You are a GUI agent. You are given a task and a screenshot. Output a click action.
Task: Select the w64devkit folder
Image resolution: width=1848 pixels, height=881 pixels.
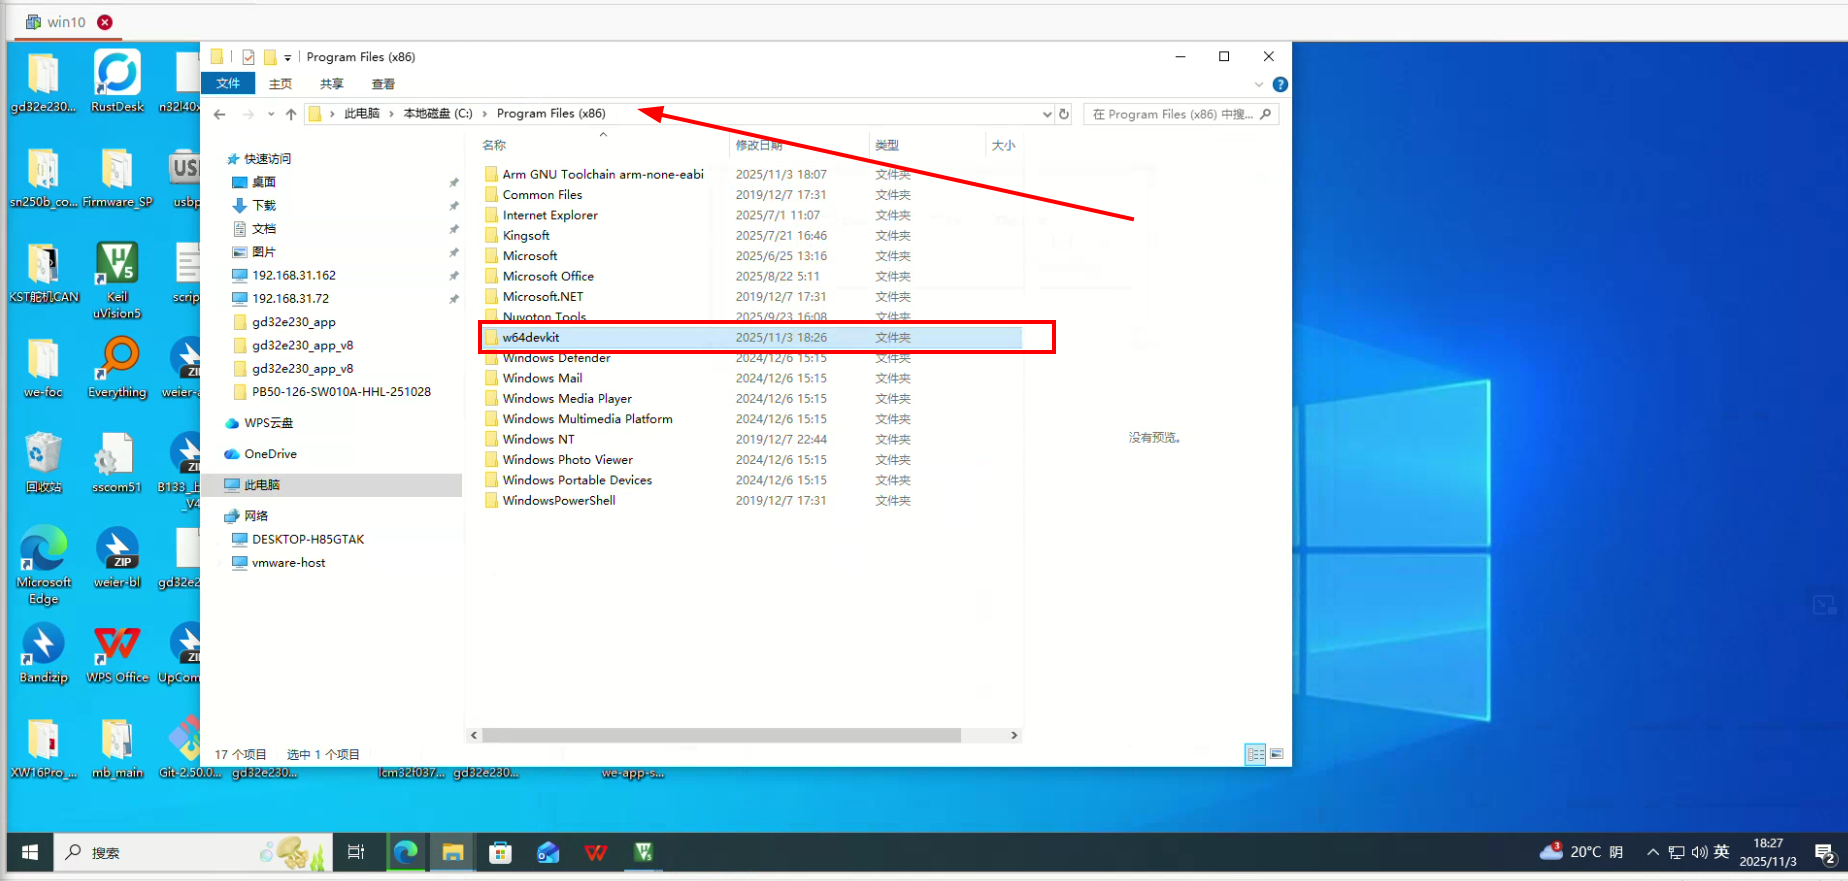[x=531, y=337]
